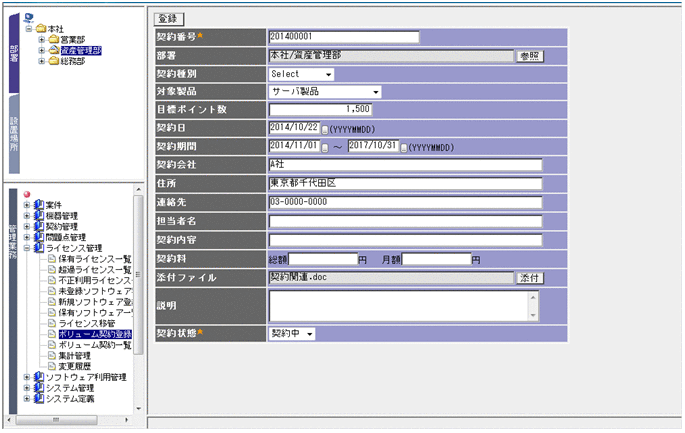Open the 契約種別 Select dropdown
The height and width of the screenshot is (433, 685).
[x=301, y=74]
